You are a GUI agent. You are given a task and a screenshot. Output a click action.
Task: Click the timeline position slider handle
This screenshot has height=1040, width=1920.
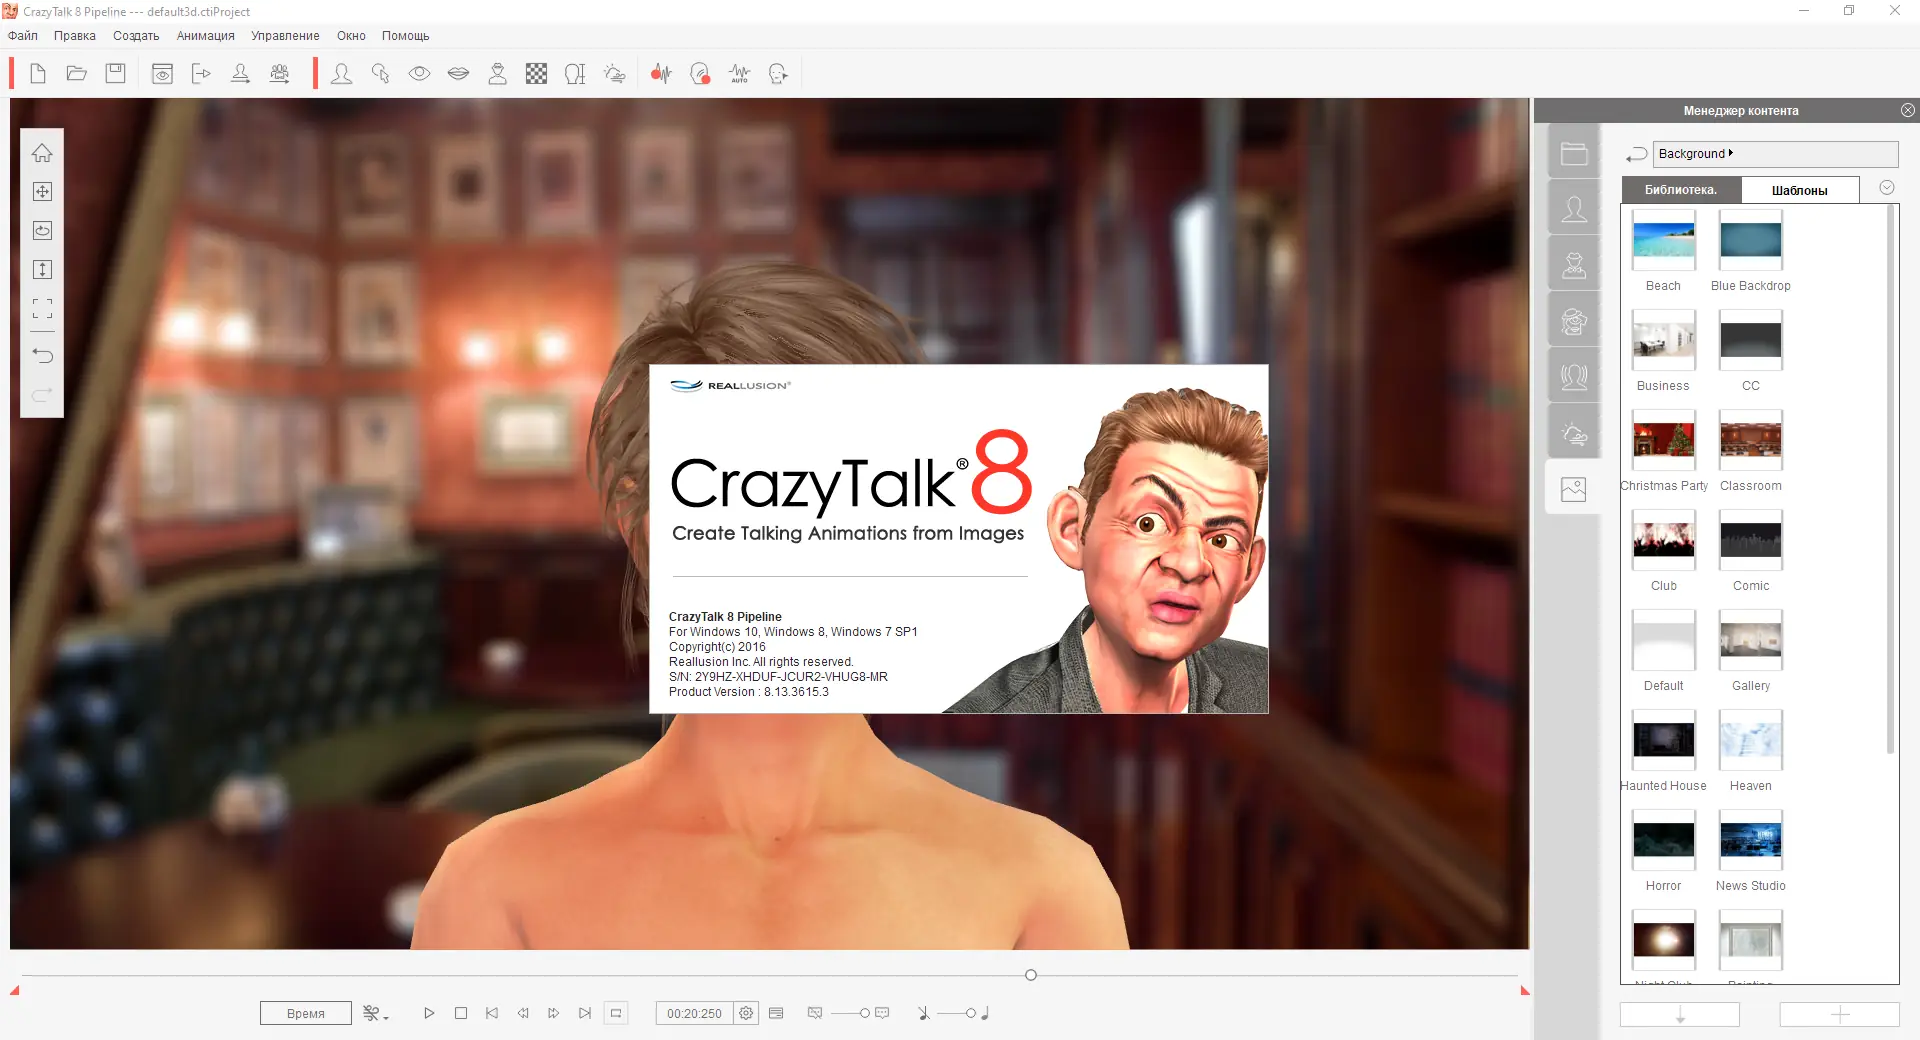(1030, 975)
